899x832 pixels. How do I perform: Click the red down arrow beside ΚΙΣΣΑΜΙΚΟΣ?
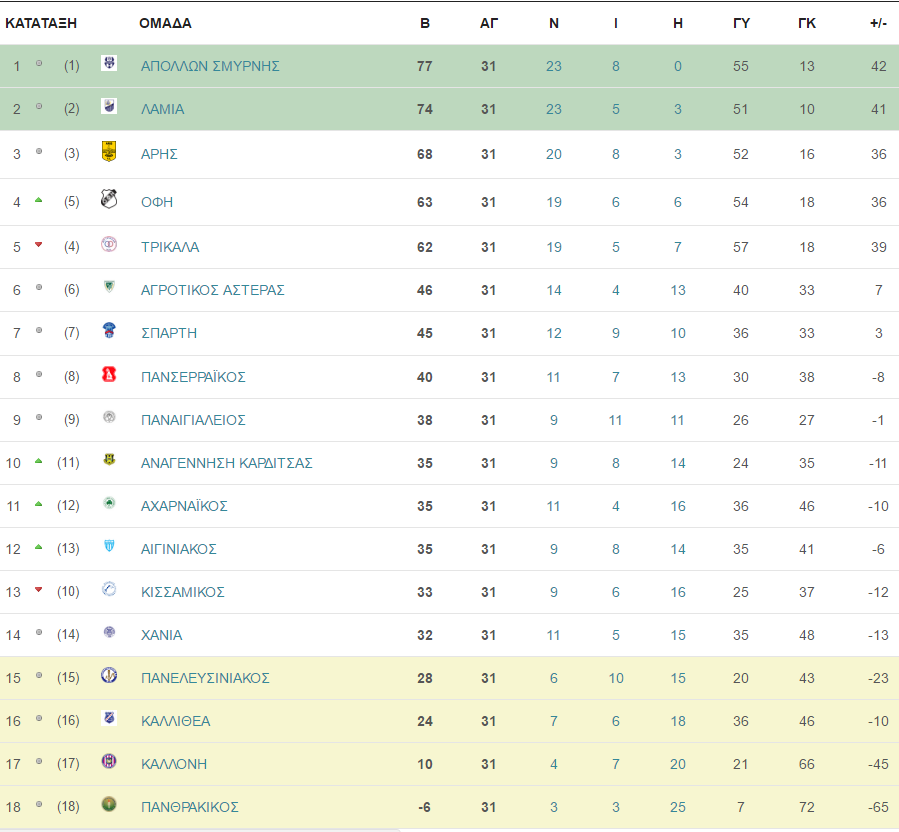38,589
